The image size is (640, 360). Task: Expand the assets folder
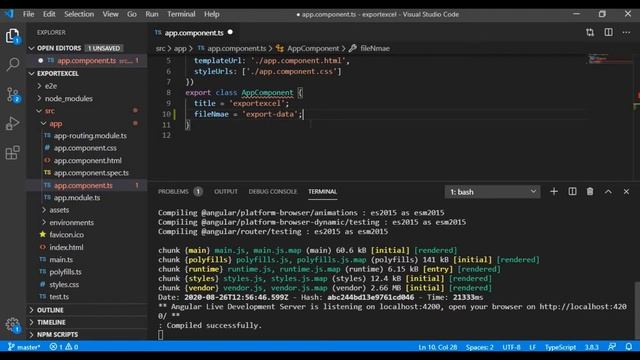click(x=59, y=210)
